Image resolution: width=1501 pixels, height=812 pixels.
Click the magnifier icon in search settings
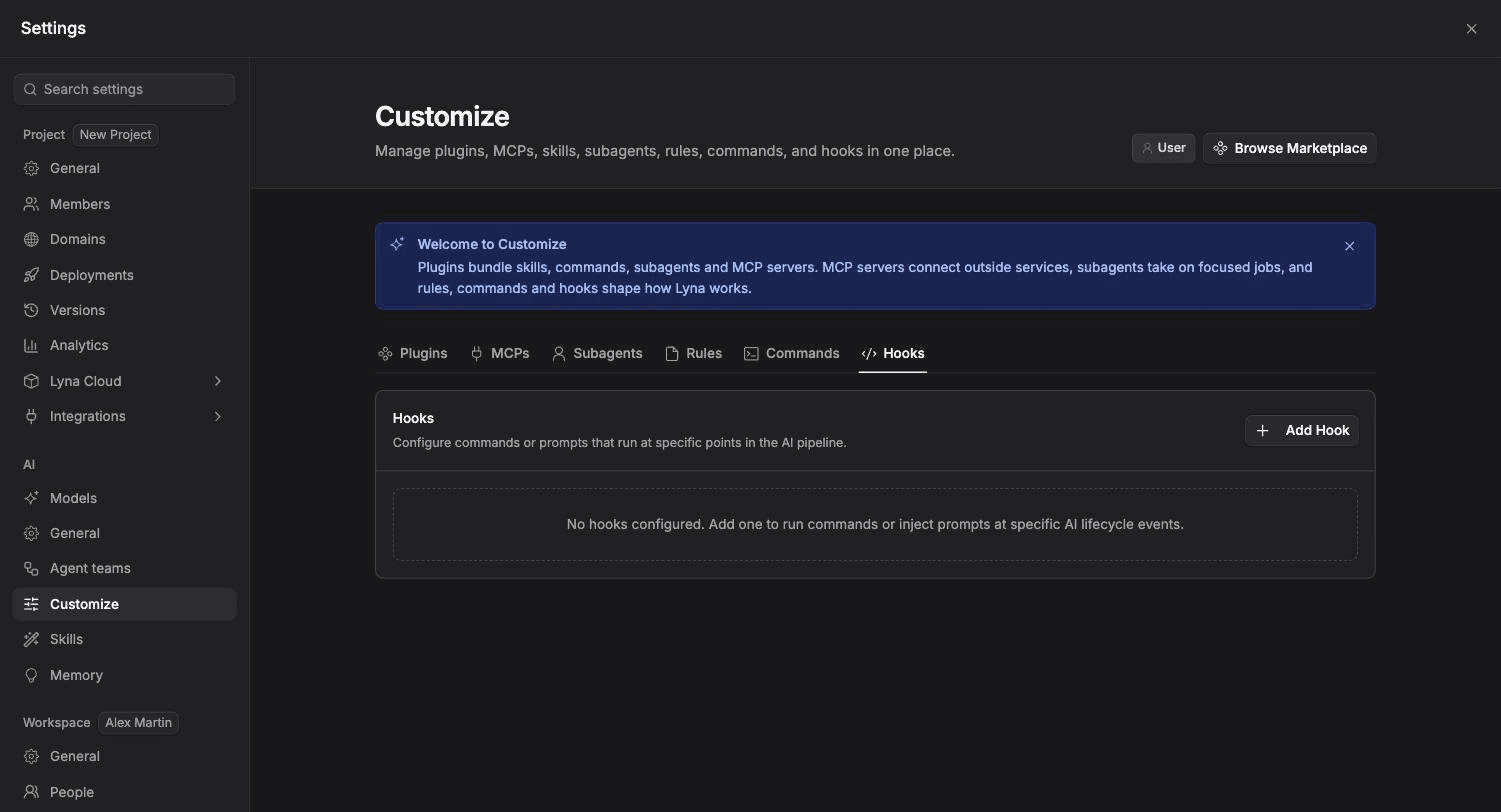30,90
